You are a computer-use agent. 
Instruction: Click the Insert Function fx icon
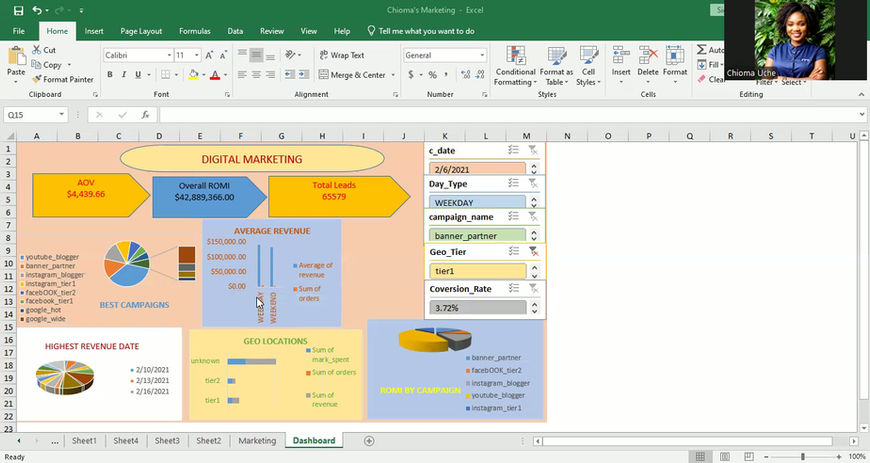click(x=145, y=115)
